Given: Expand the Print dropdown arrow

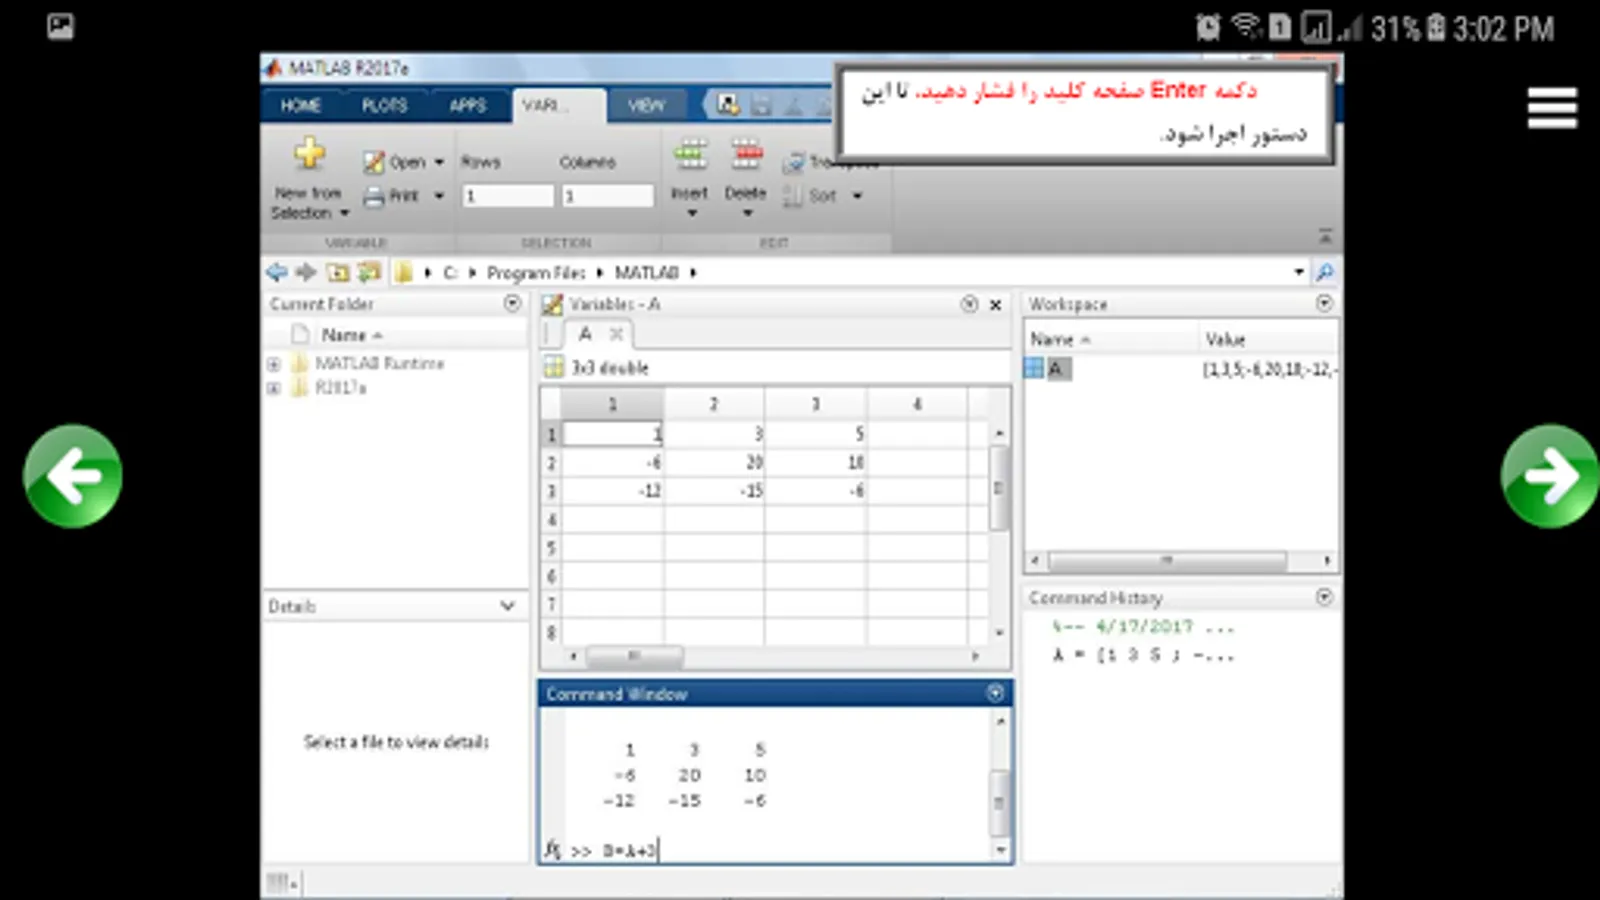Looking at the screenshot, I should [439, 196].
